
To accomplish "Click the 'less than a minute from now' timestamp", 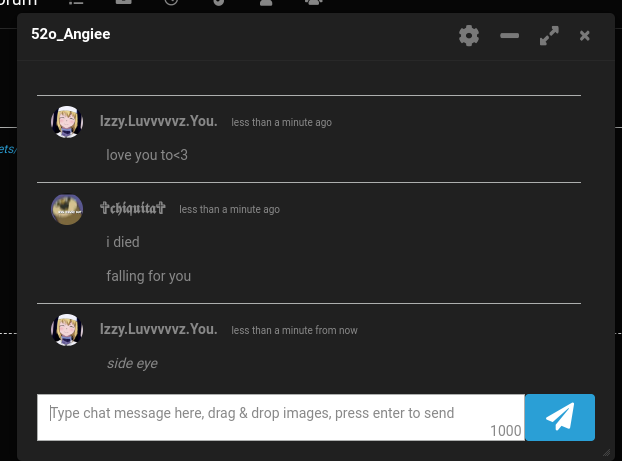I will pos(294,330).
